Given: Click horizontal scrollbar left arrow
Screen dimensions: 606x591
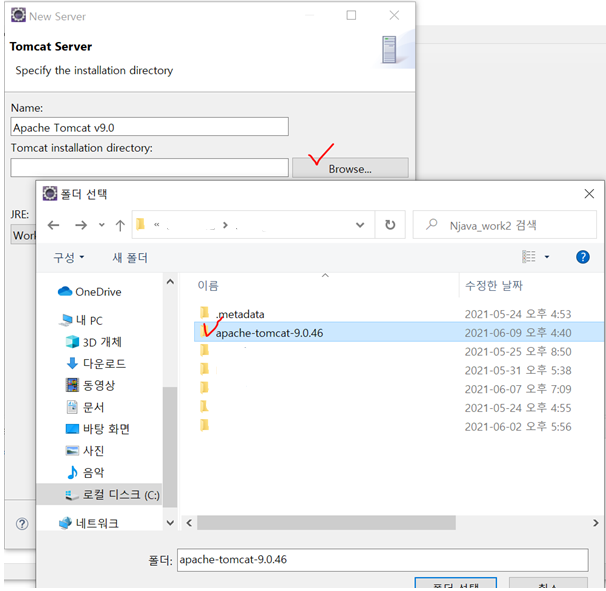Looking at the screenshot, I should click(x=189, y=523).
